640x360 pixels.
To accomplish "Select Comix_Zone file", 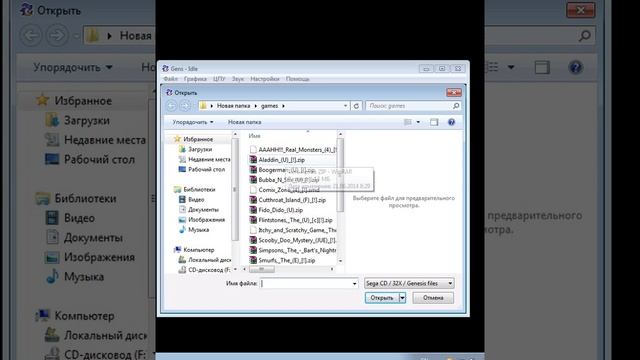I will click(284, 190).
